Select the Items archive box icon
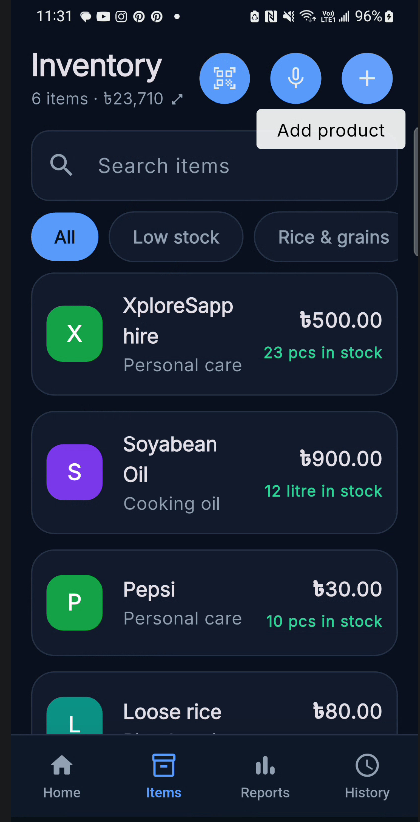The height and width of the screenshot is (822, 420). click(164, 766)
